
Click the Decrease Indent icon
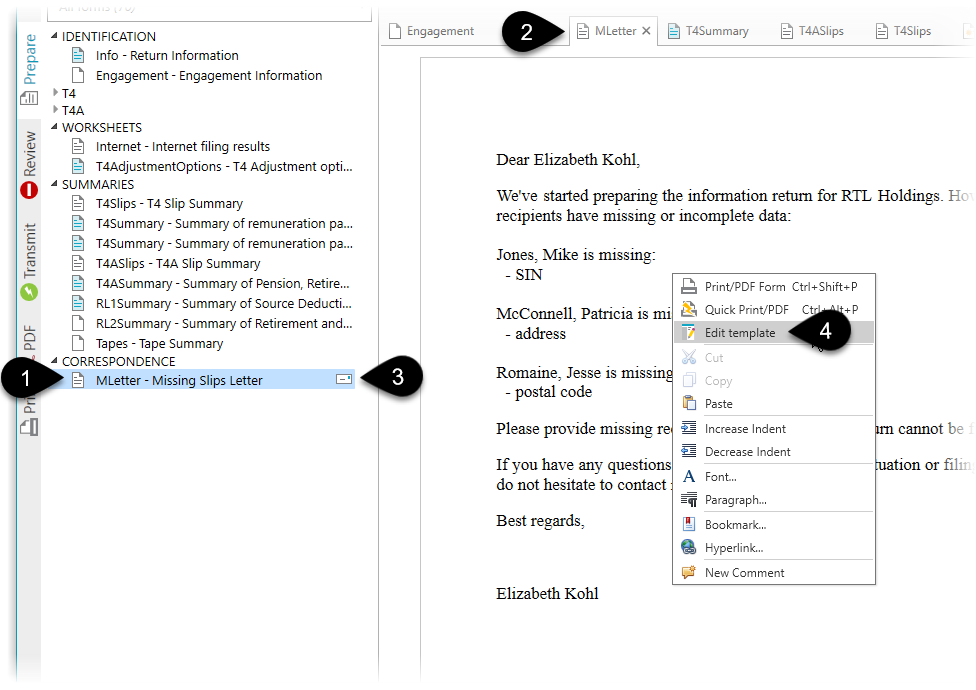pyautogui.click(x=689, y=452)
